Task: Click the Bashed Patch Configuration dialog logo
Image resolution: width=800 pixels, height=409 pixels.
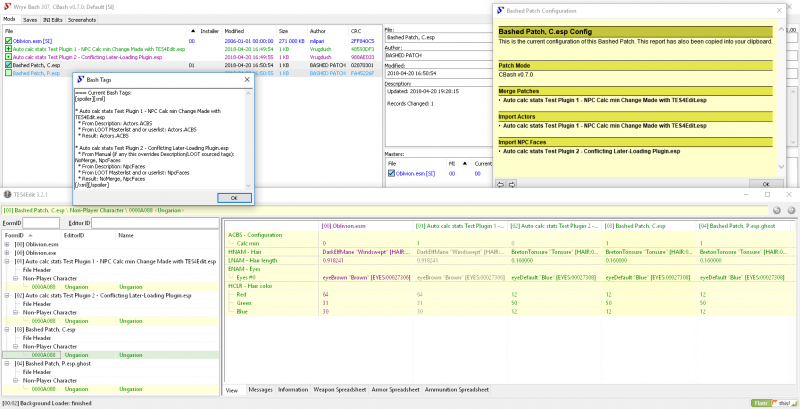Action: (501, 10)
